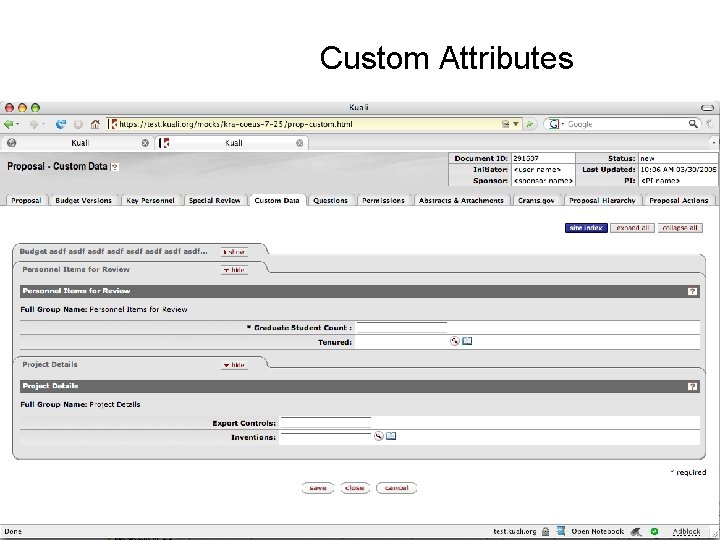Click the green shield status bar icon
This screenshot has width=720, height=540.
[x=654, y=531]
